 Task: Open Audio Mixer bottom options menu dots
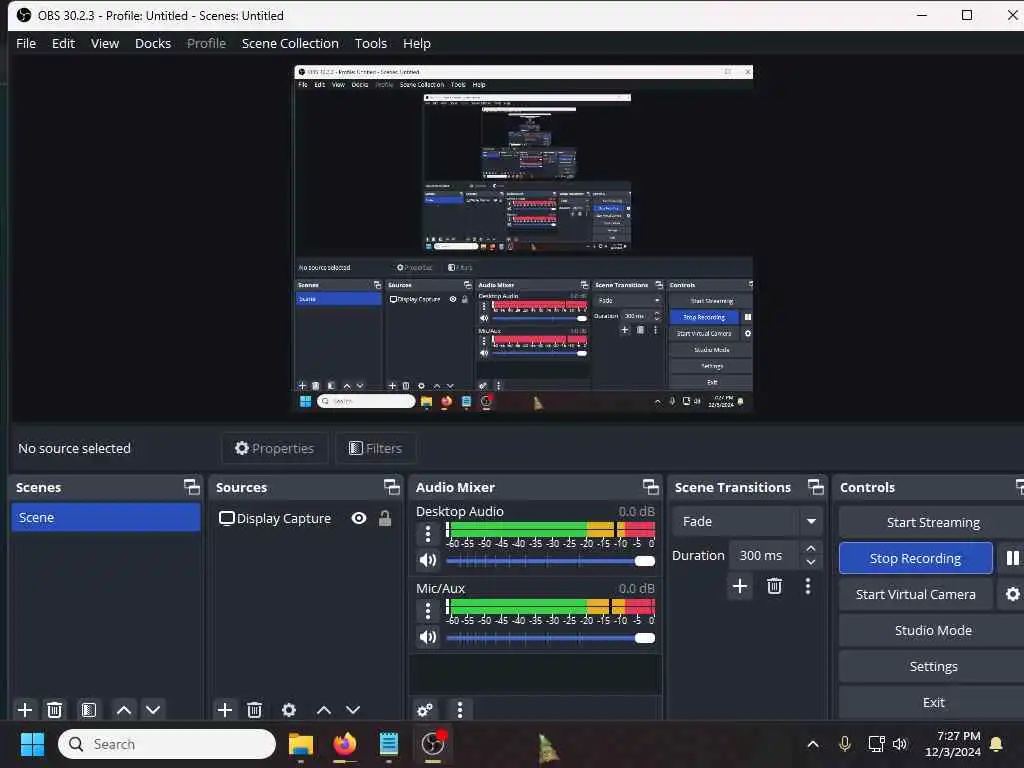[x=460, y=710]
